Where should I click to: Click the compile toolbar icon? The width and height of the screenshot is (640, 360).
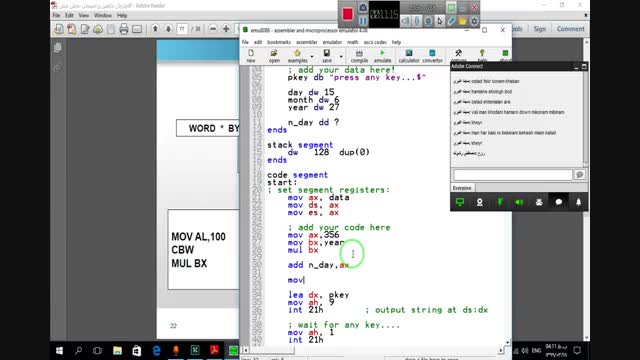pos(359,56)
